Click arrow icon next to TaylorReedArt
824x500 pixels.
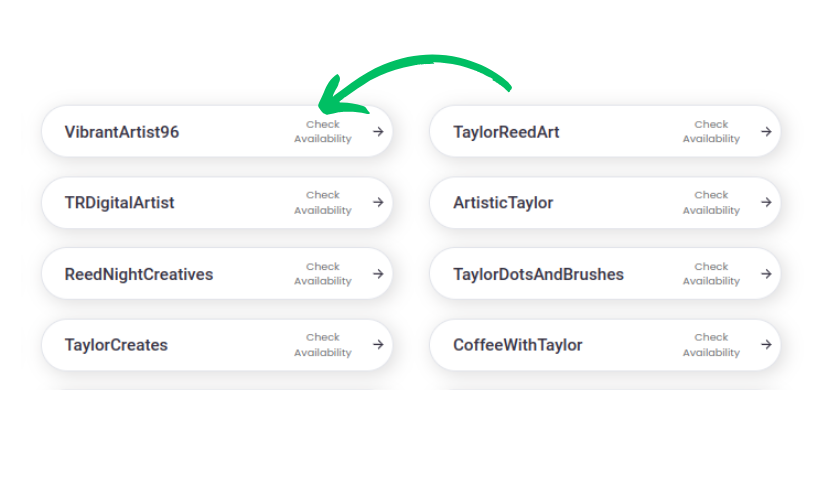pyautogui.click(x=766, y=131)
